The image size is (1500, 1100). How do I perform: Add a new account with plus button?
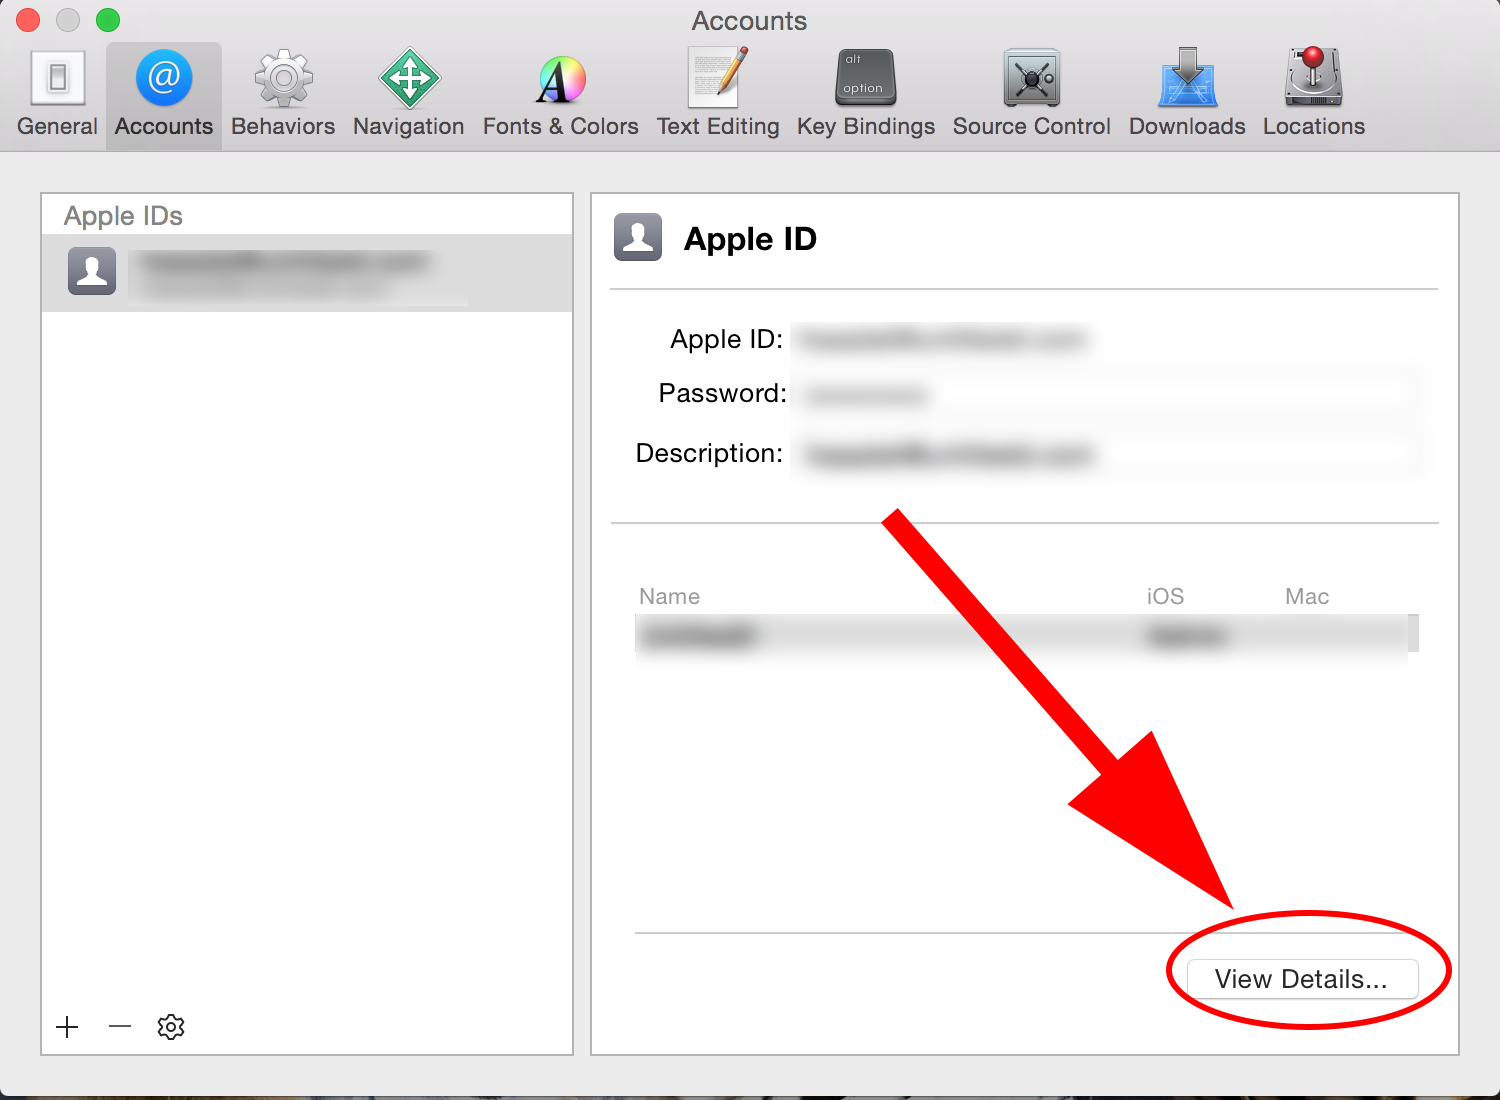coord(67,1027)
